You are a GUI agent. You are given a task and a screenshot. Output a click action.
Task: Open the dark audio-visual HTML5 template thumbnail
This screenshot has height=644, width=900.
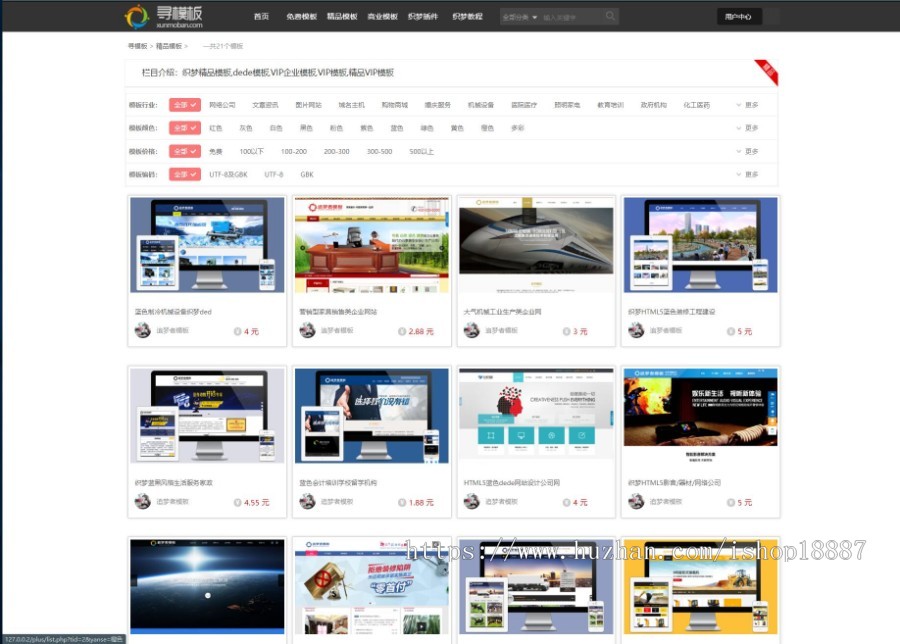pos(700,416)
